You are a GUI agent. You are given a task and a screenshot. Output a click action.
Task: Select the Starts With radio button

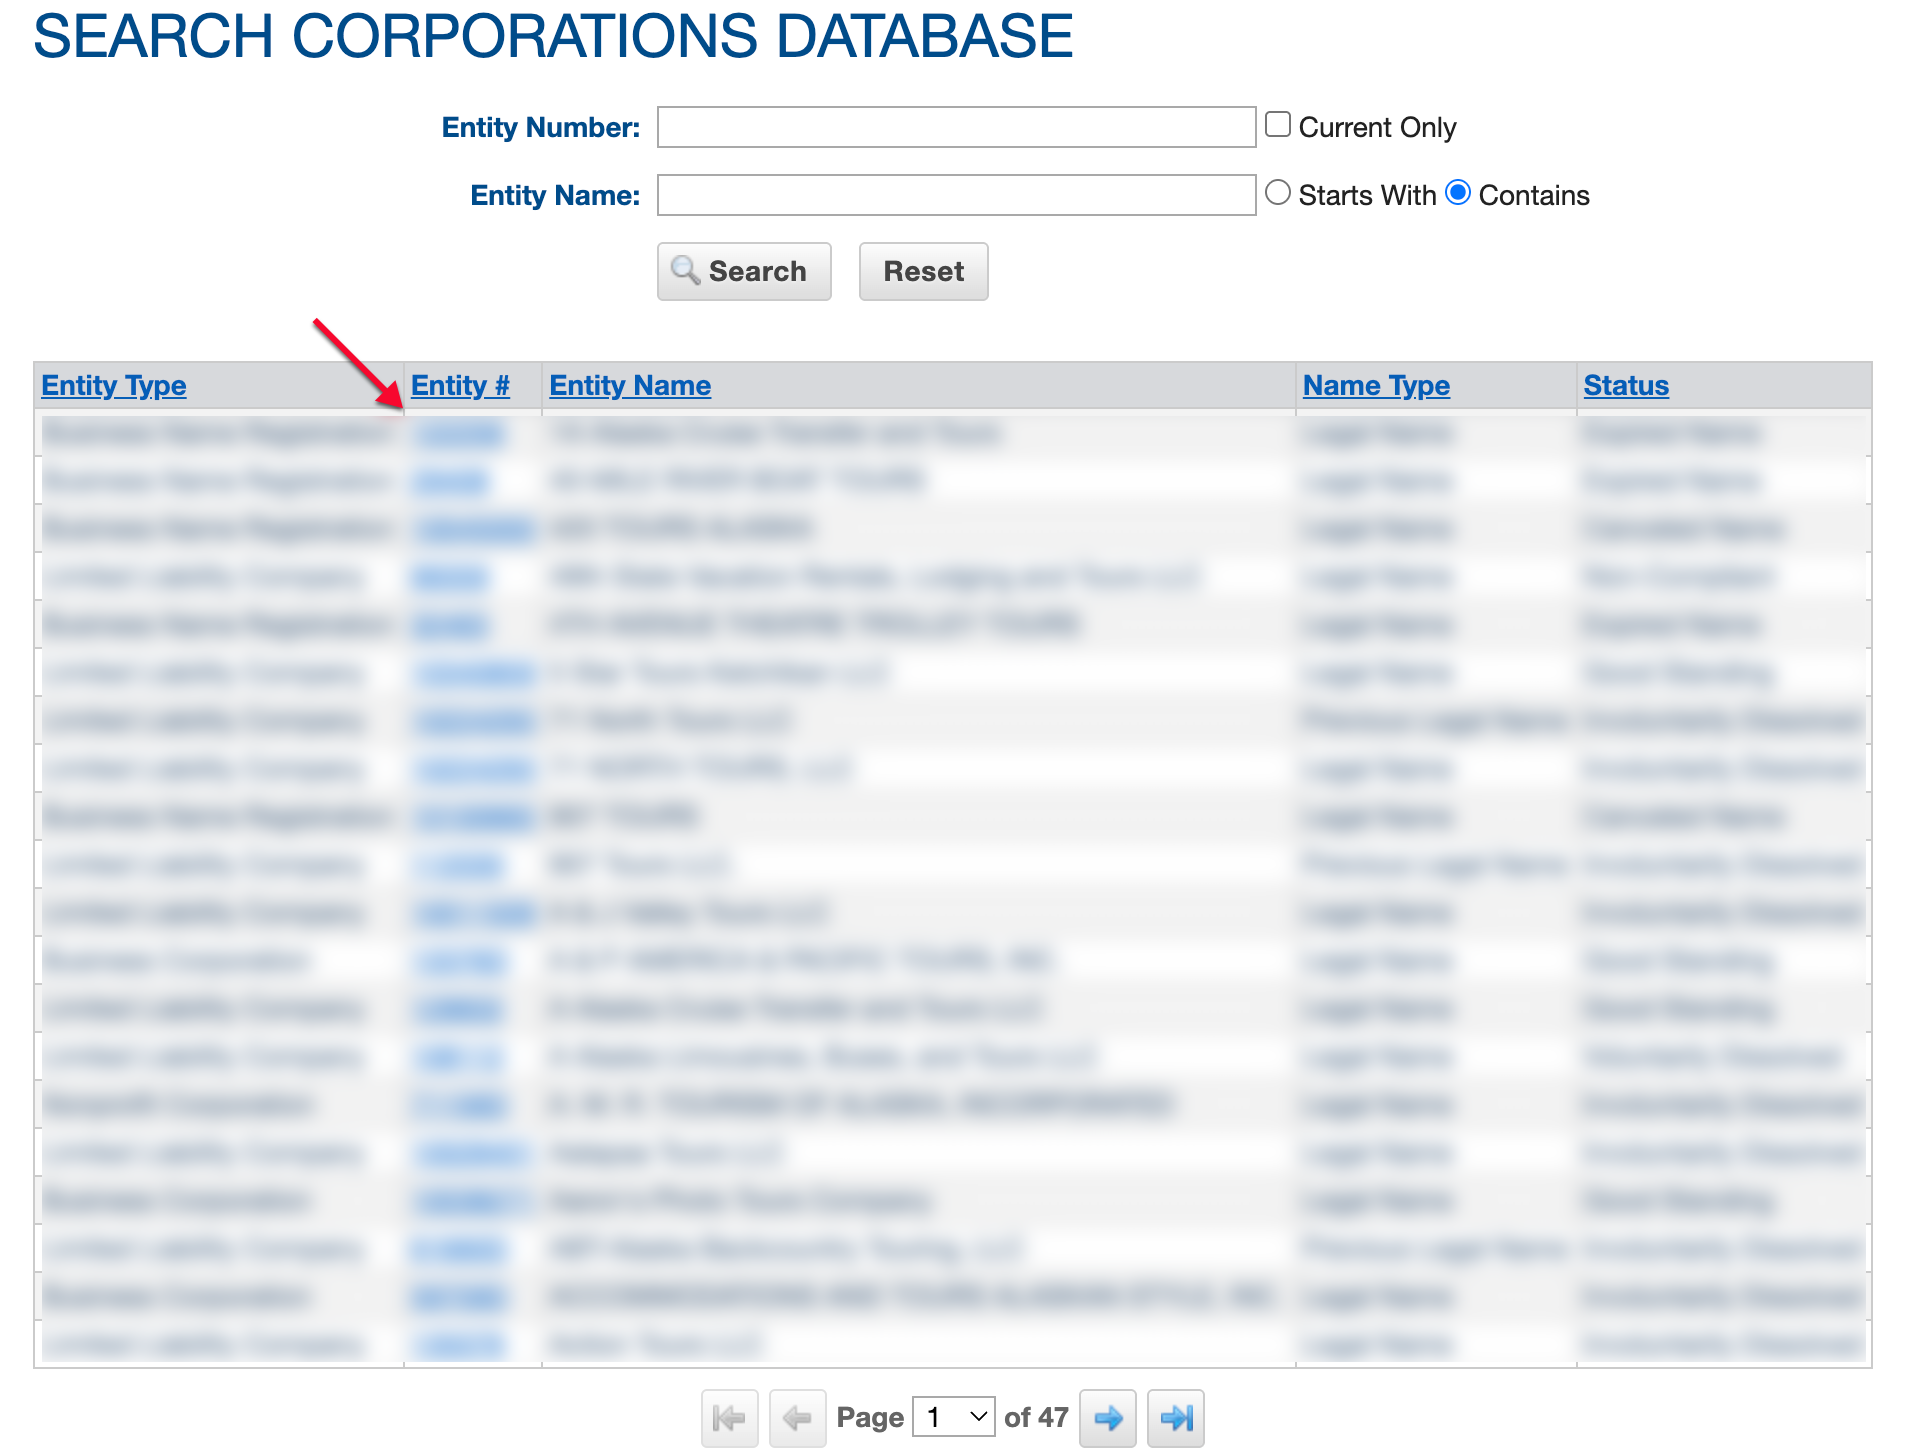pos(1278,192)
